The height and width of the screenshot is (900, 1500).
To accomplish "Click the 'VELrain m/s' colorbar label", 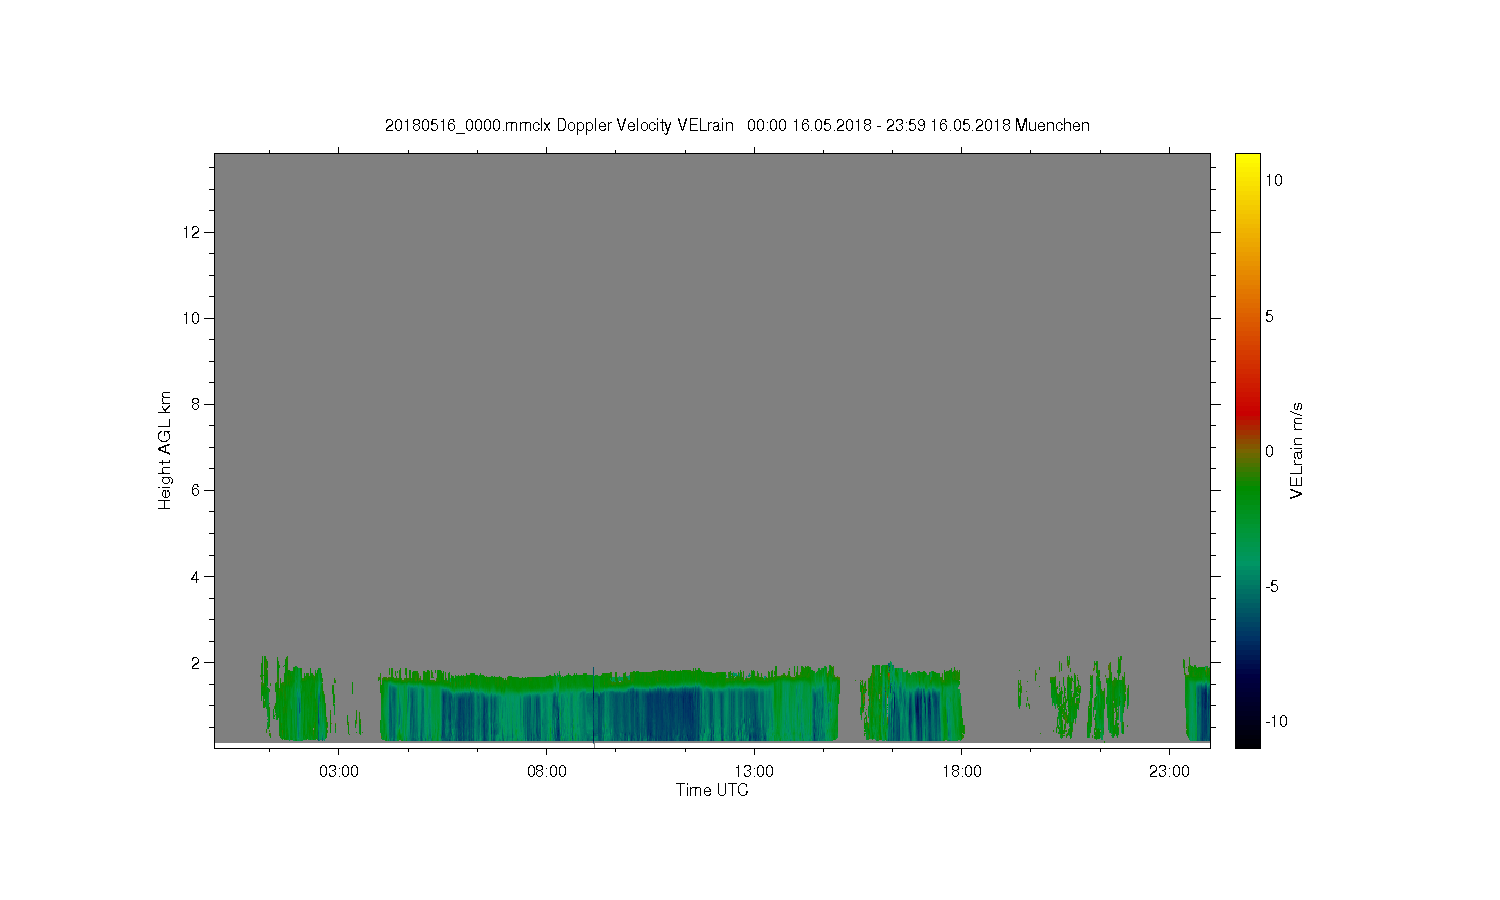I will pyautogui.click(x=1297, y=451).
